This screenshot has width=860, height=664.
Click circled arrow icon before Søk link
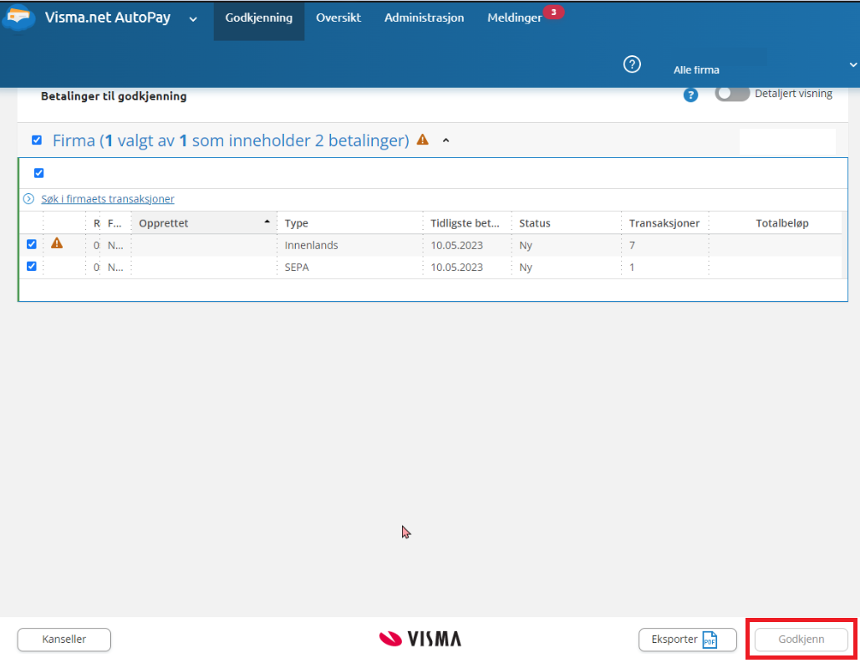pyautogui.click(x=29, y=199)
